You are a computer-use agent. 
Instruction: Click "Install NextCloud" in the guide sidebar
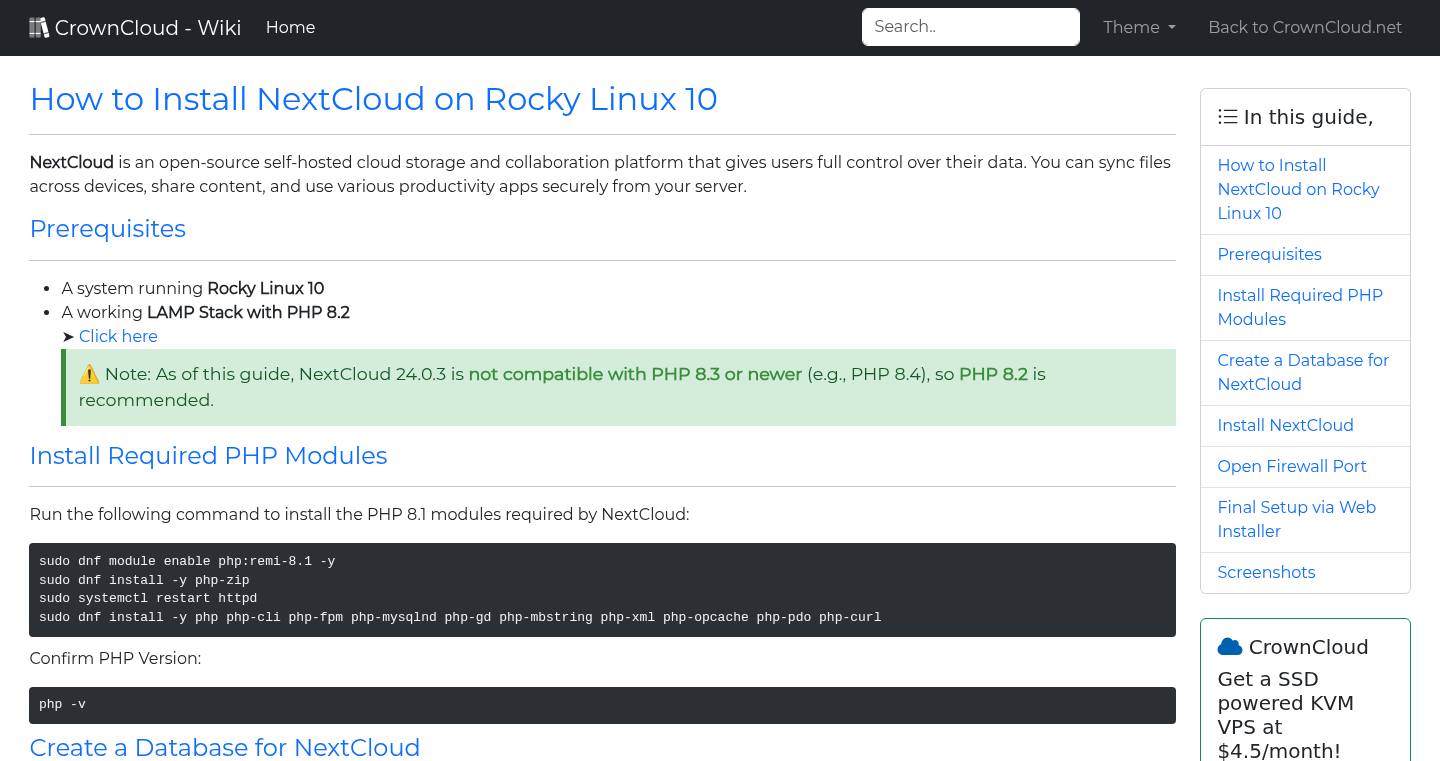pos(1285,425)
